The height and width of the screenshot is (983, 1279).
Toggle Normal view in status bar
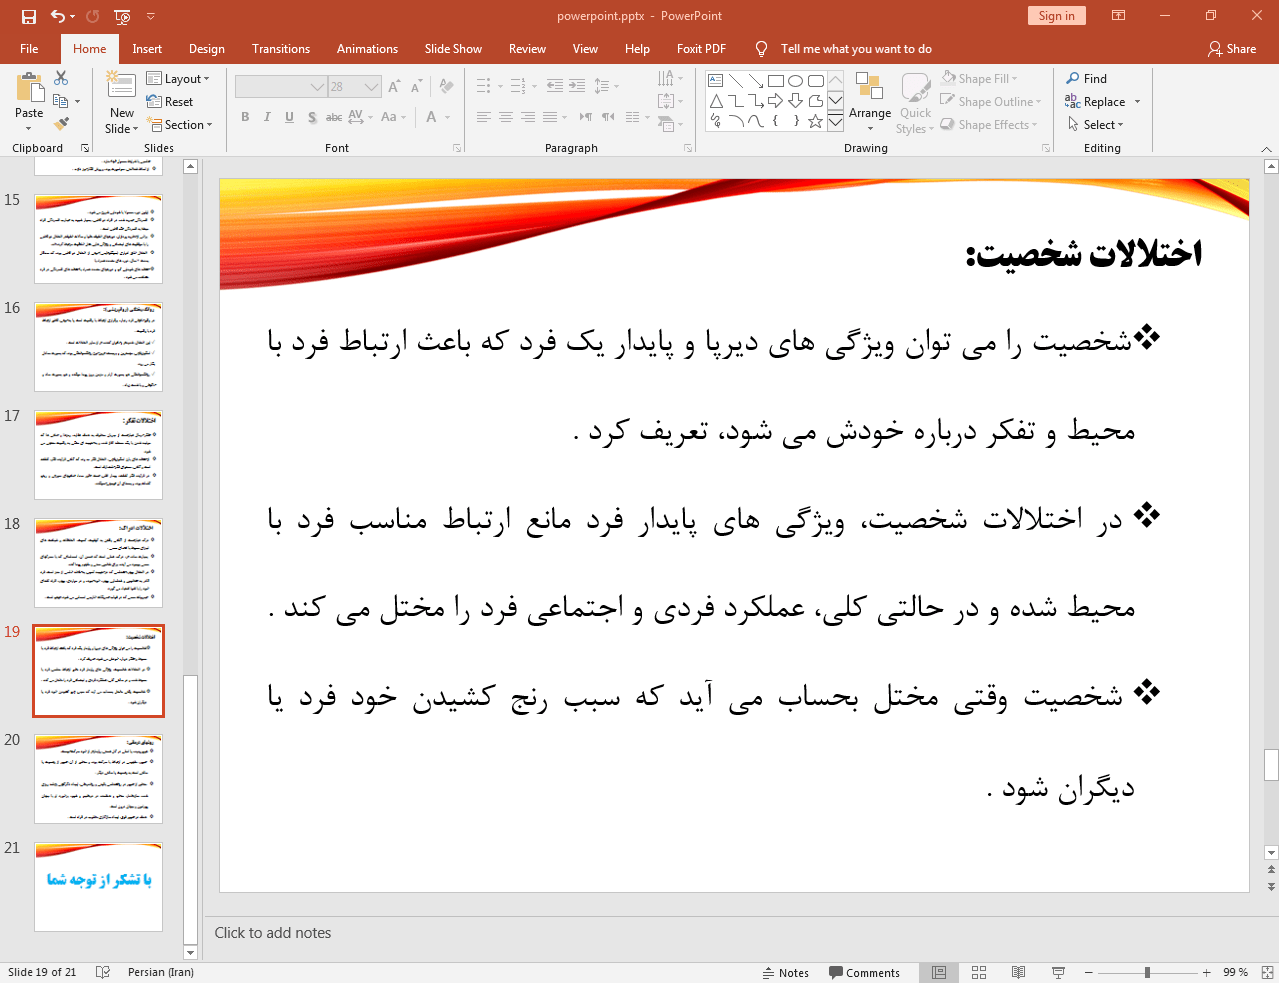click(939, 972)
